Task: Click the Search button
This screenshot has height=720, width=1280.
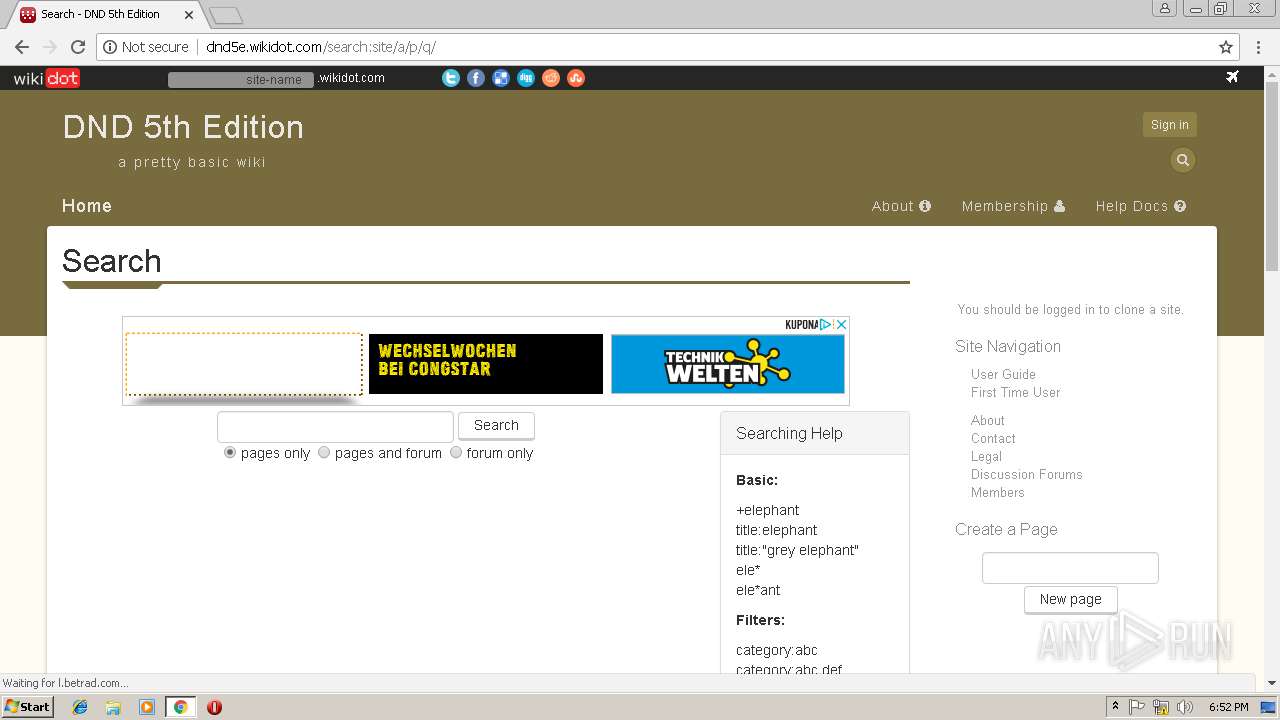Action: click(496, 425)
